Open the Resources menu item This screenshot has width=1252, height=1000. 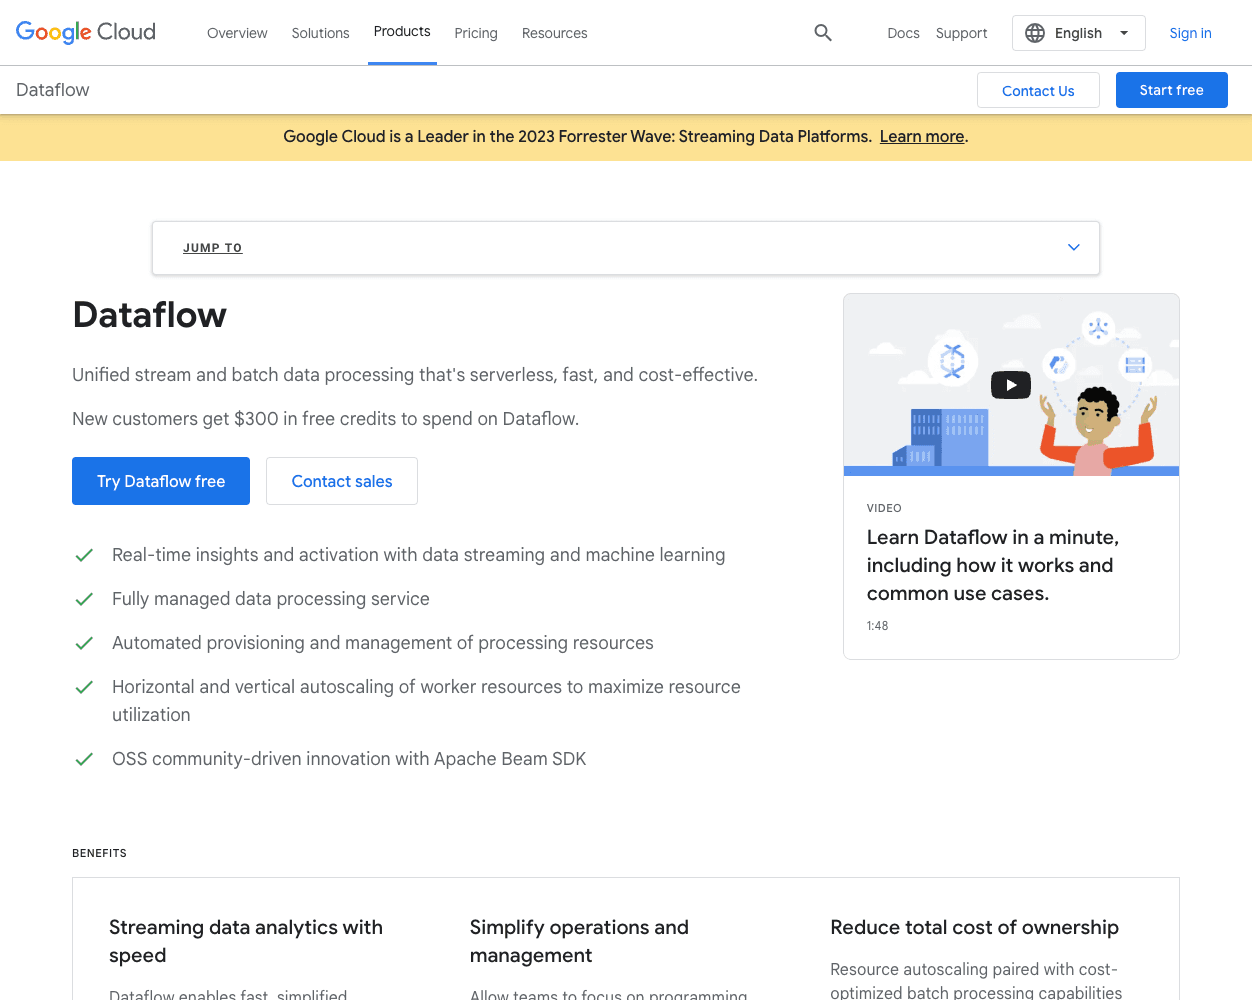pos(555,33)
